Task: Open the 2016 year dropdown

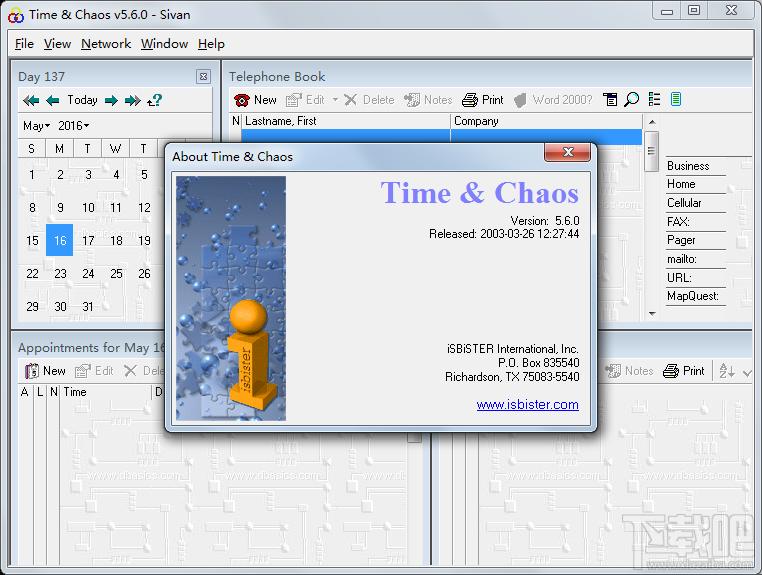Action: click(x=74, y=126)
